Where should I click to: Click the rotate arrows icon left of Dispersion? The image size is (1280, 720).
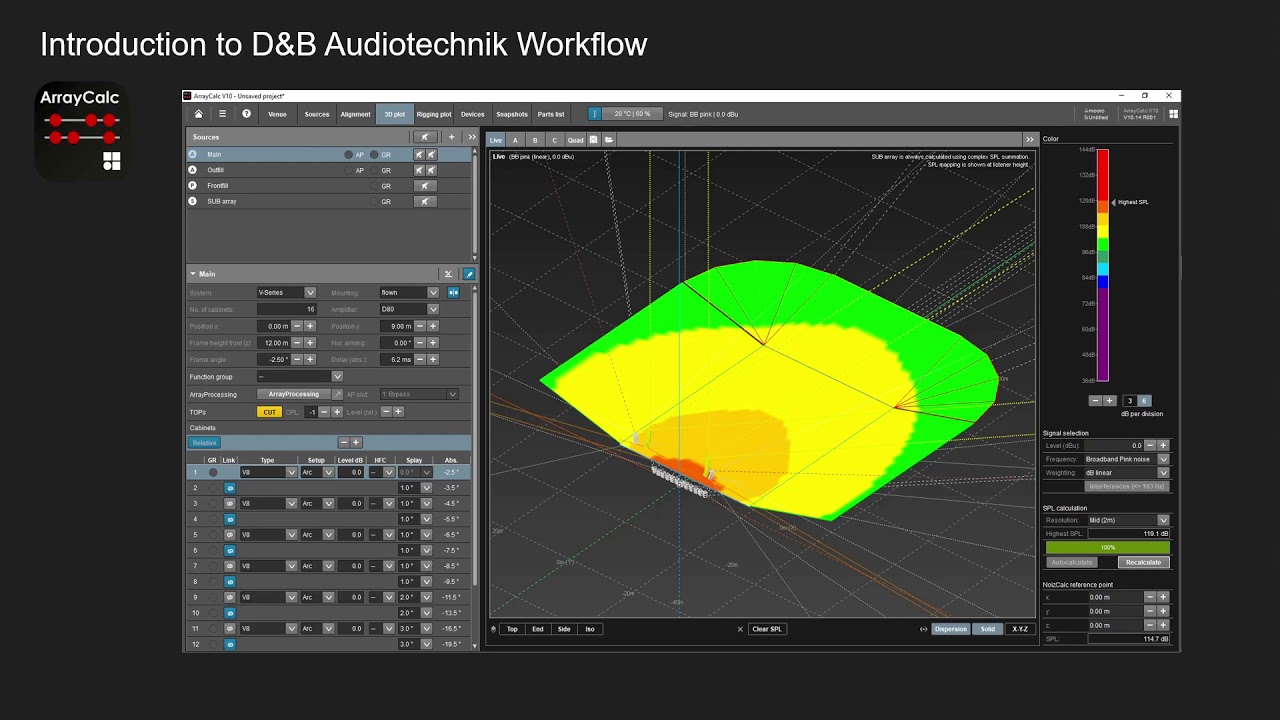click(x=923, y=629)
